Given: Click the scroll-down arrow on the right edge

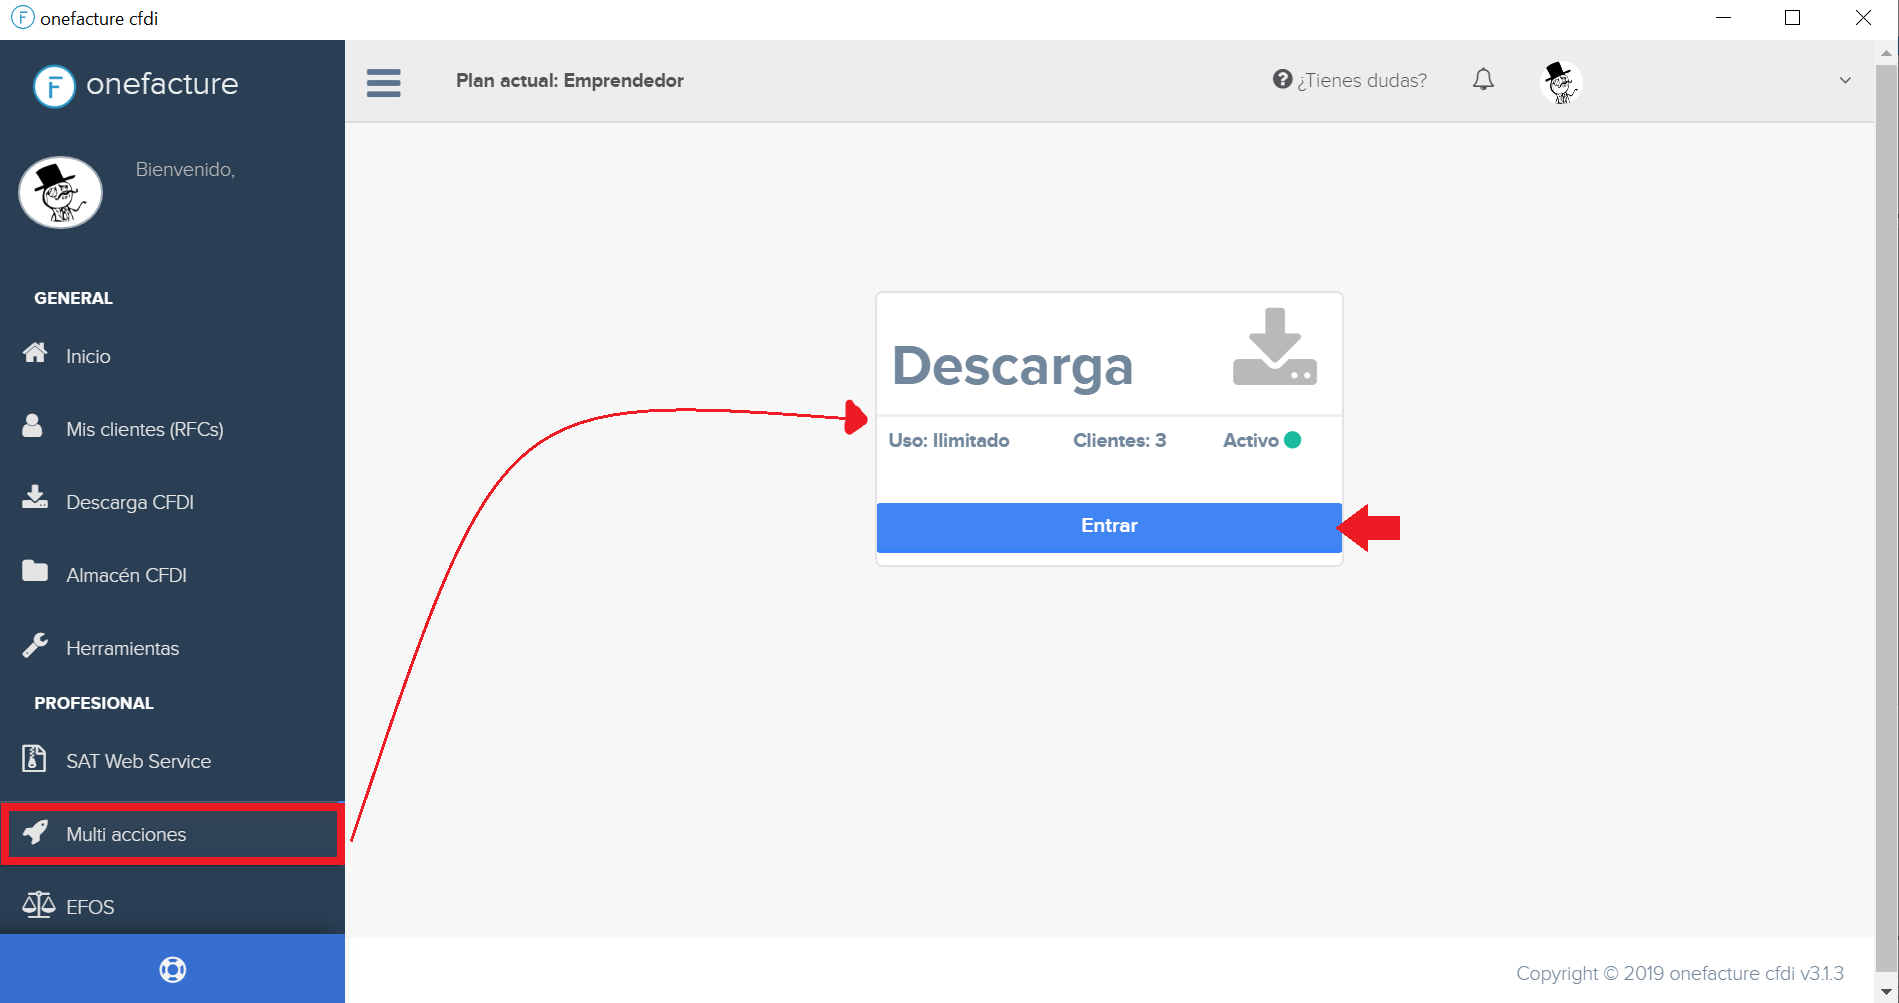Looking at the screenshot, I should (x=1888, y=991).
